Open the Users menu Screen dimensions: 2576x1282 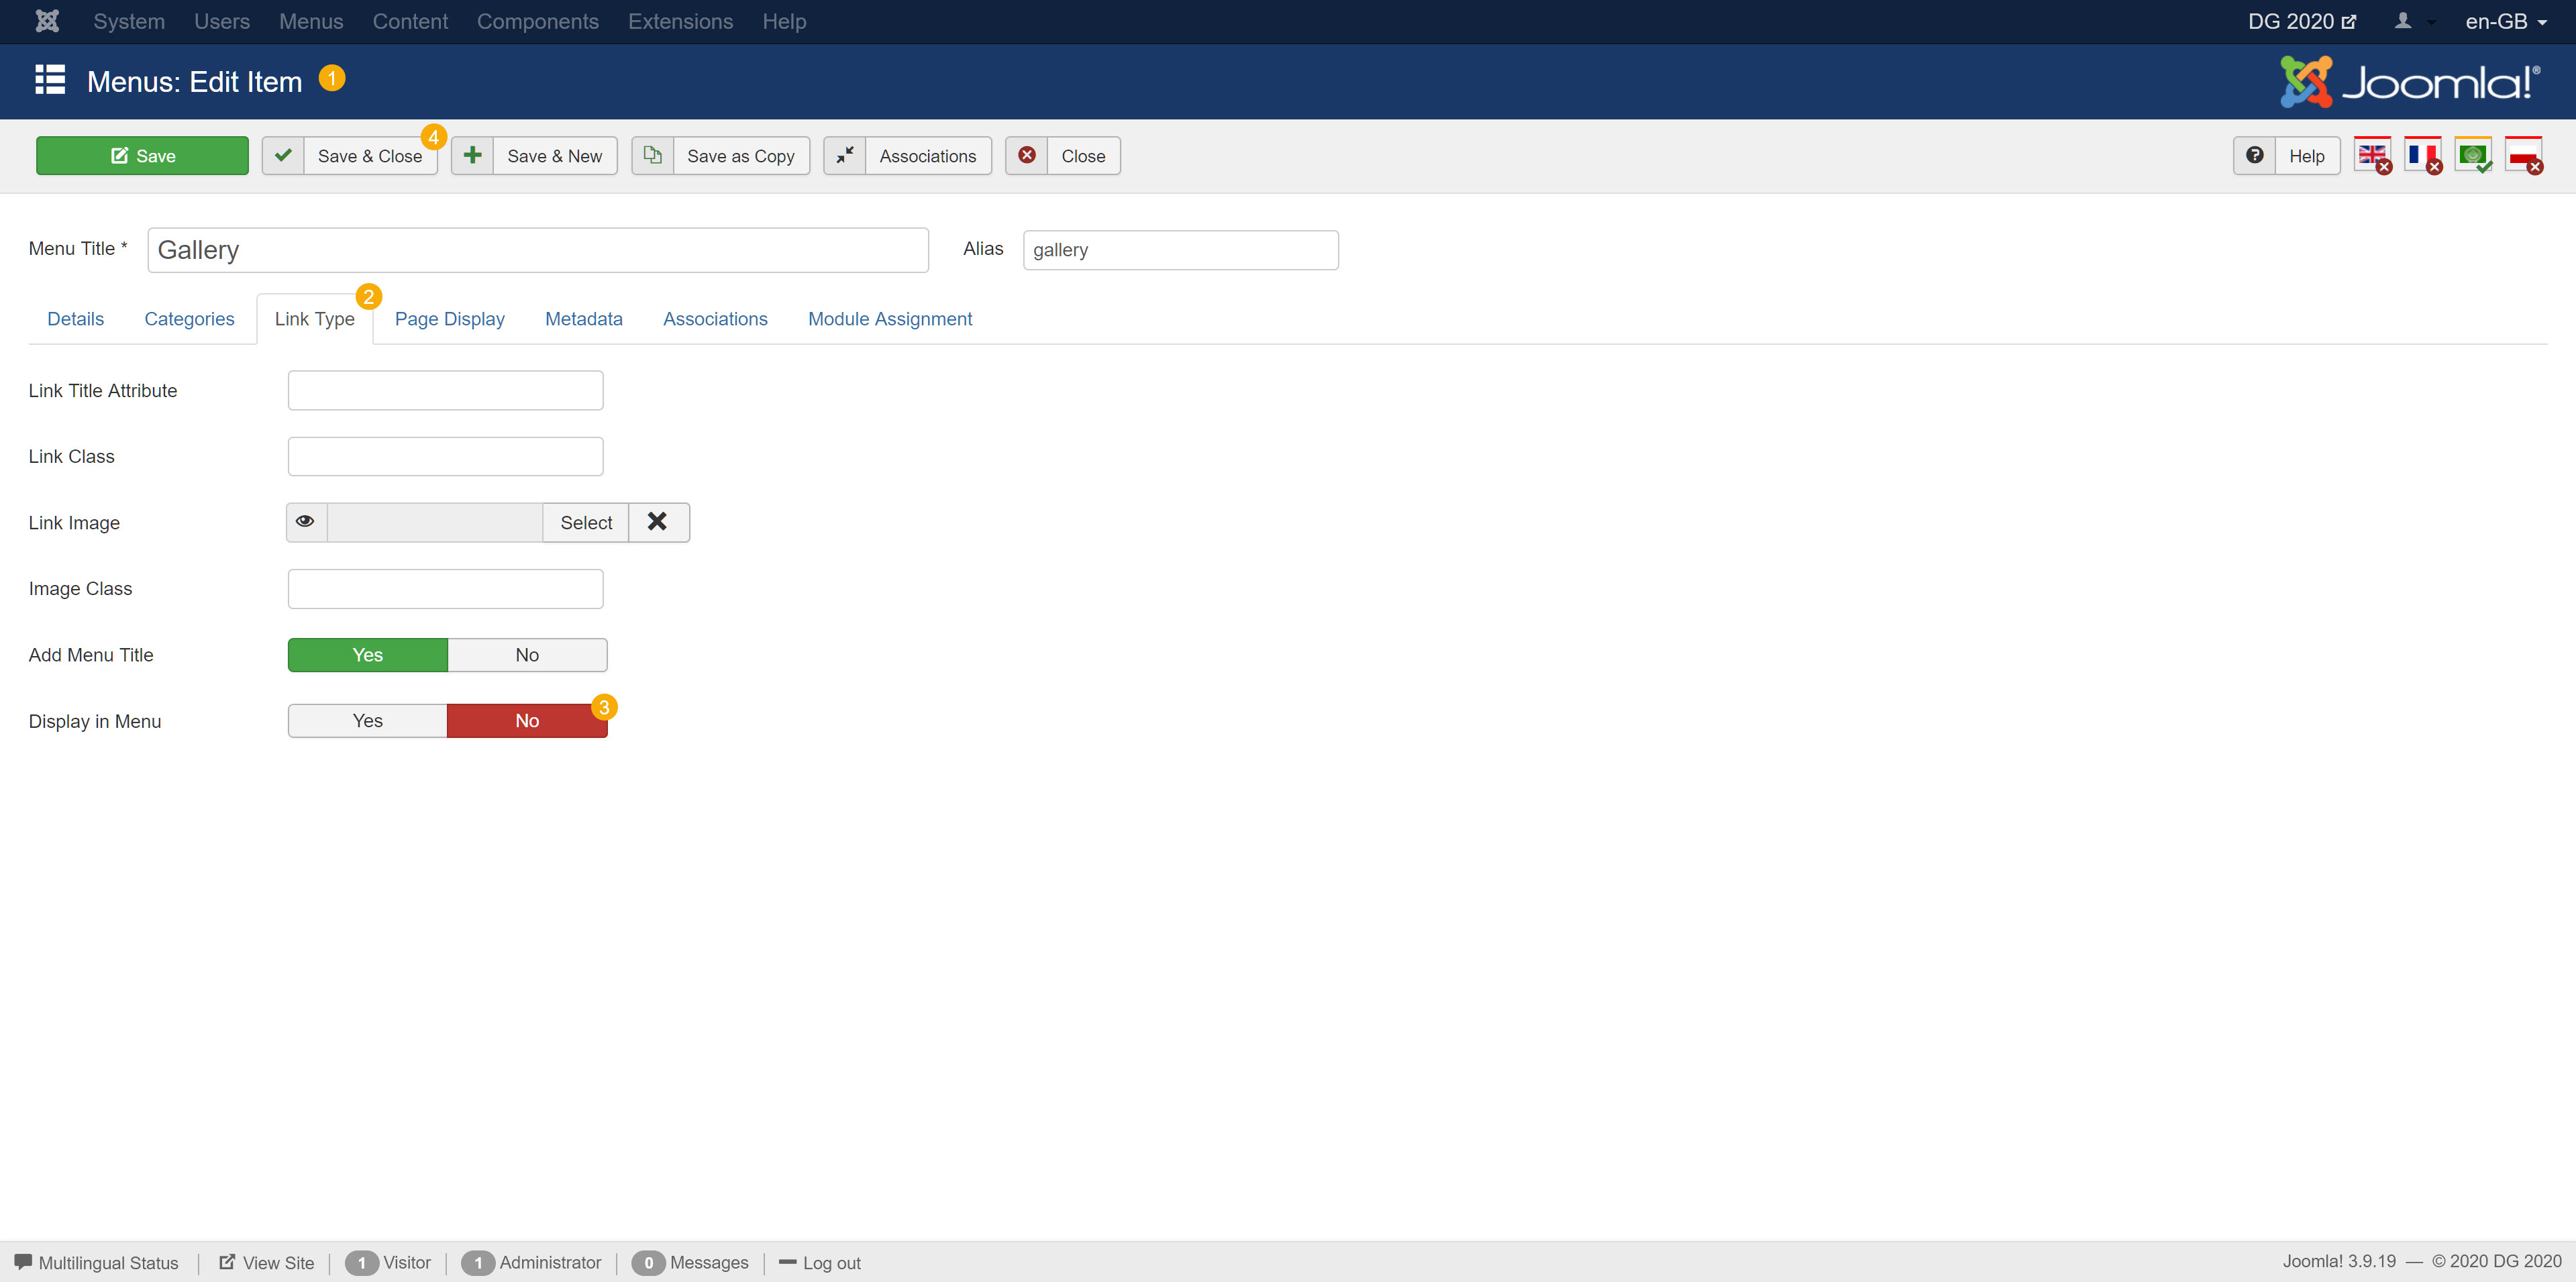click(222, 21)
